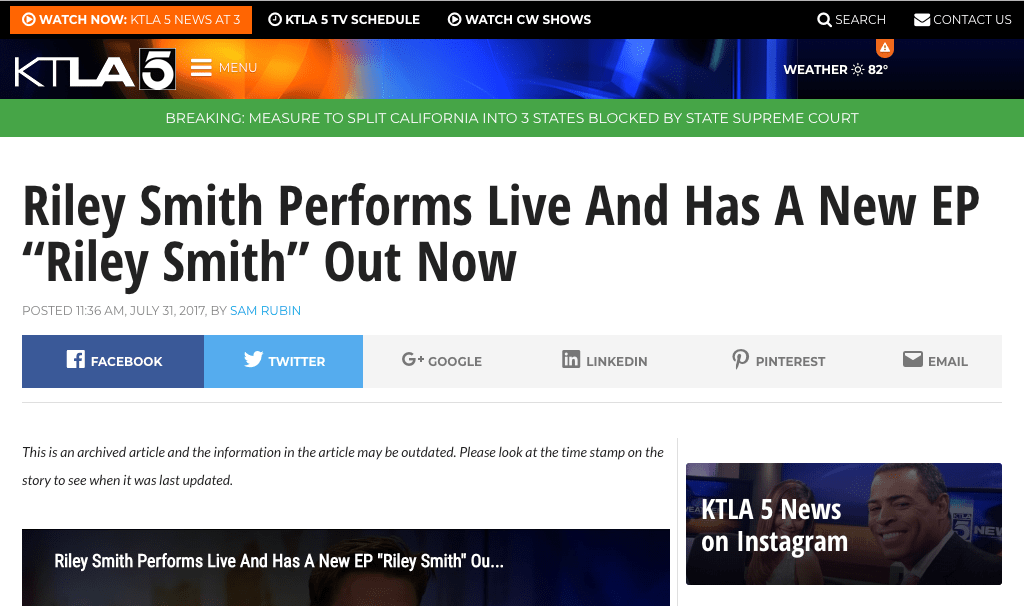
Task: Click the play icon beside Watch CW Shows
Action: tap(455, 20)
